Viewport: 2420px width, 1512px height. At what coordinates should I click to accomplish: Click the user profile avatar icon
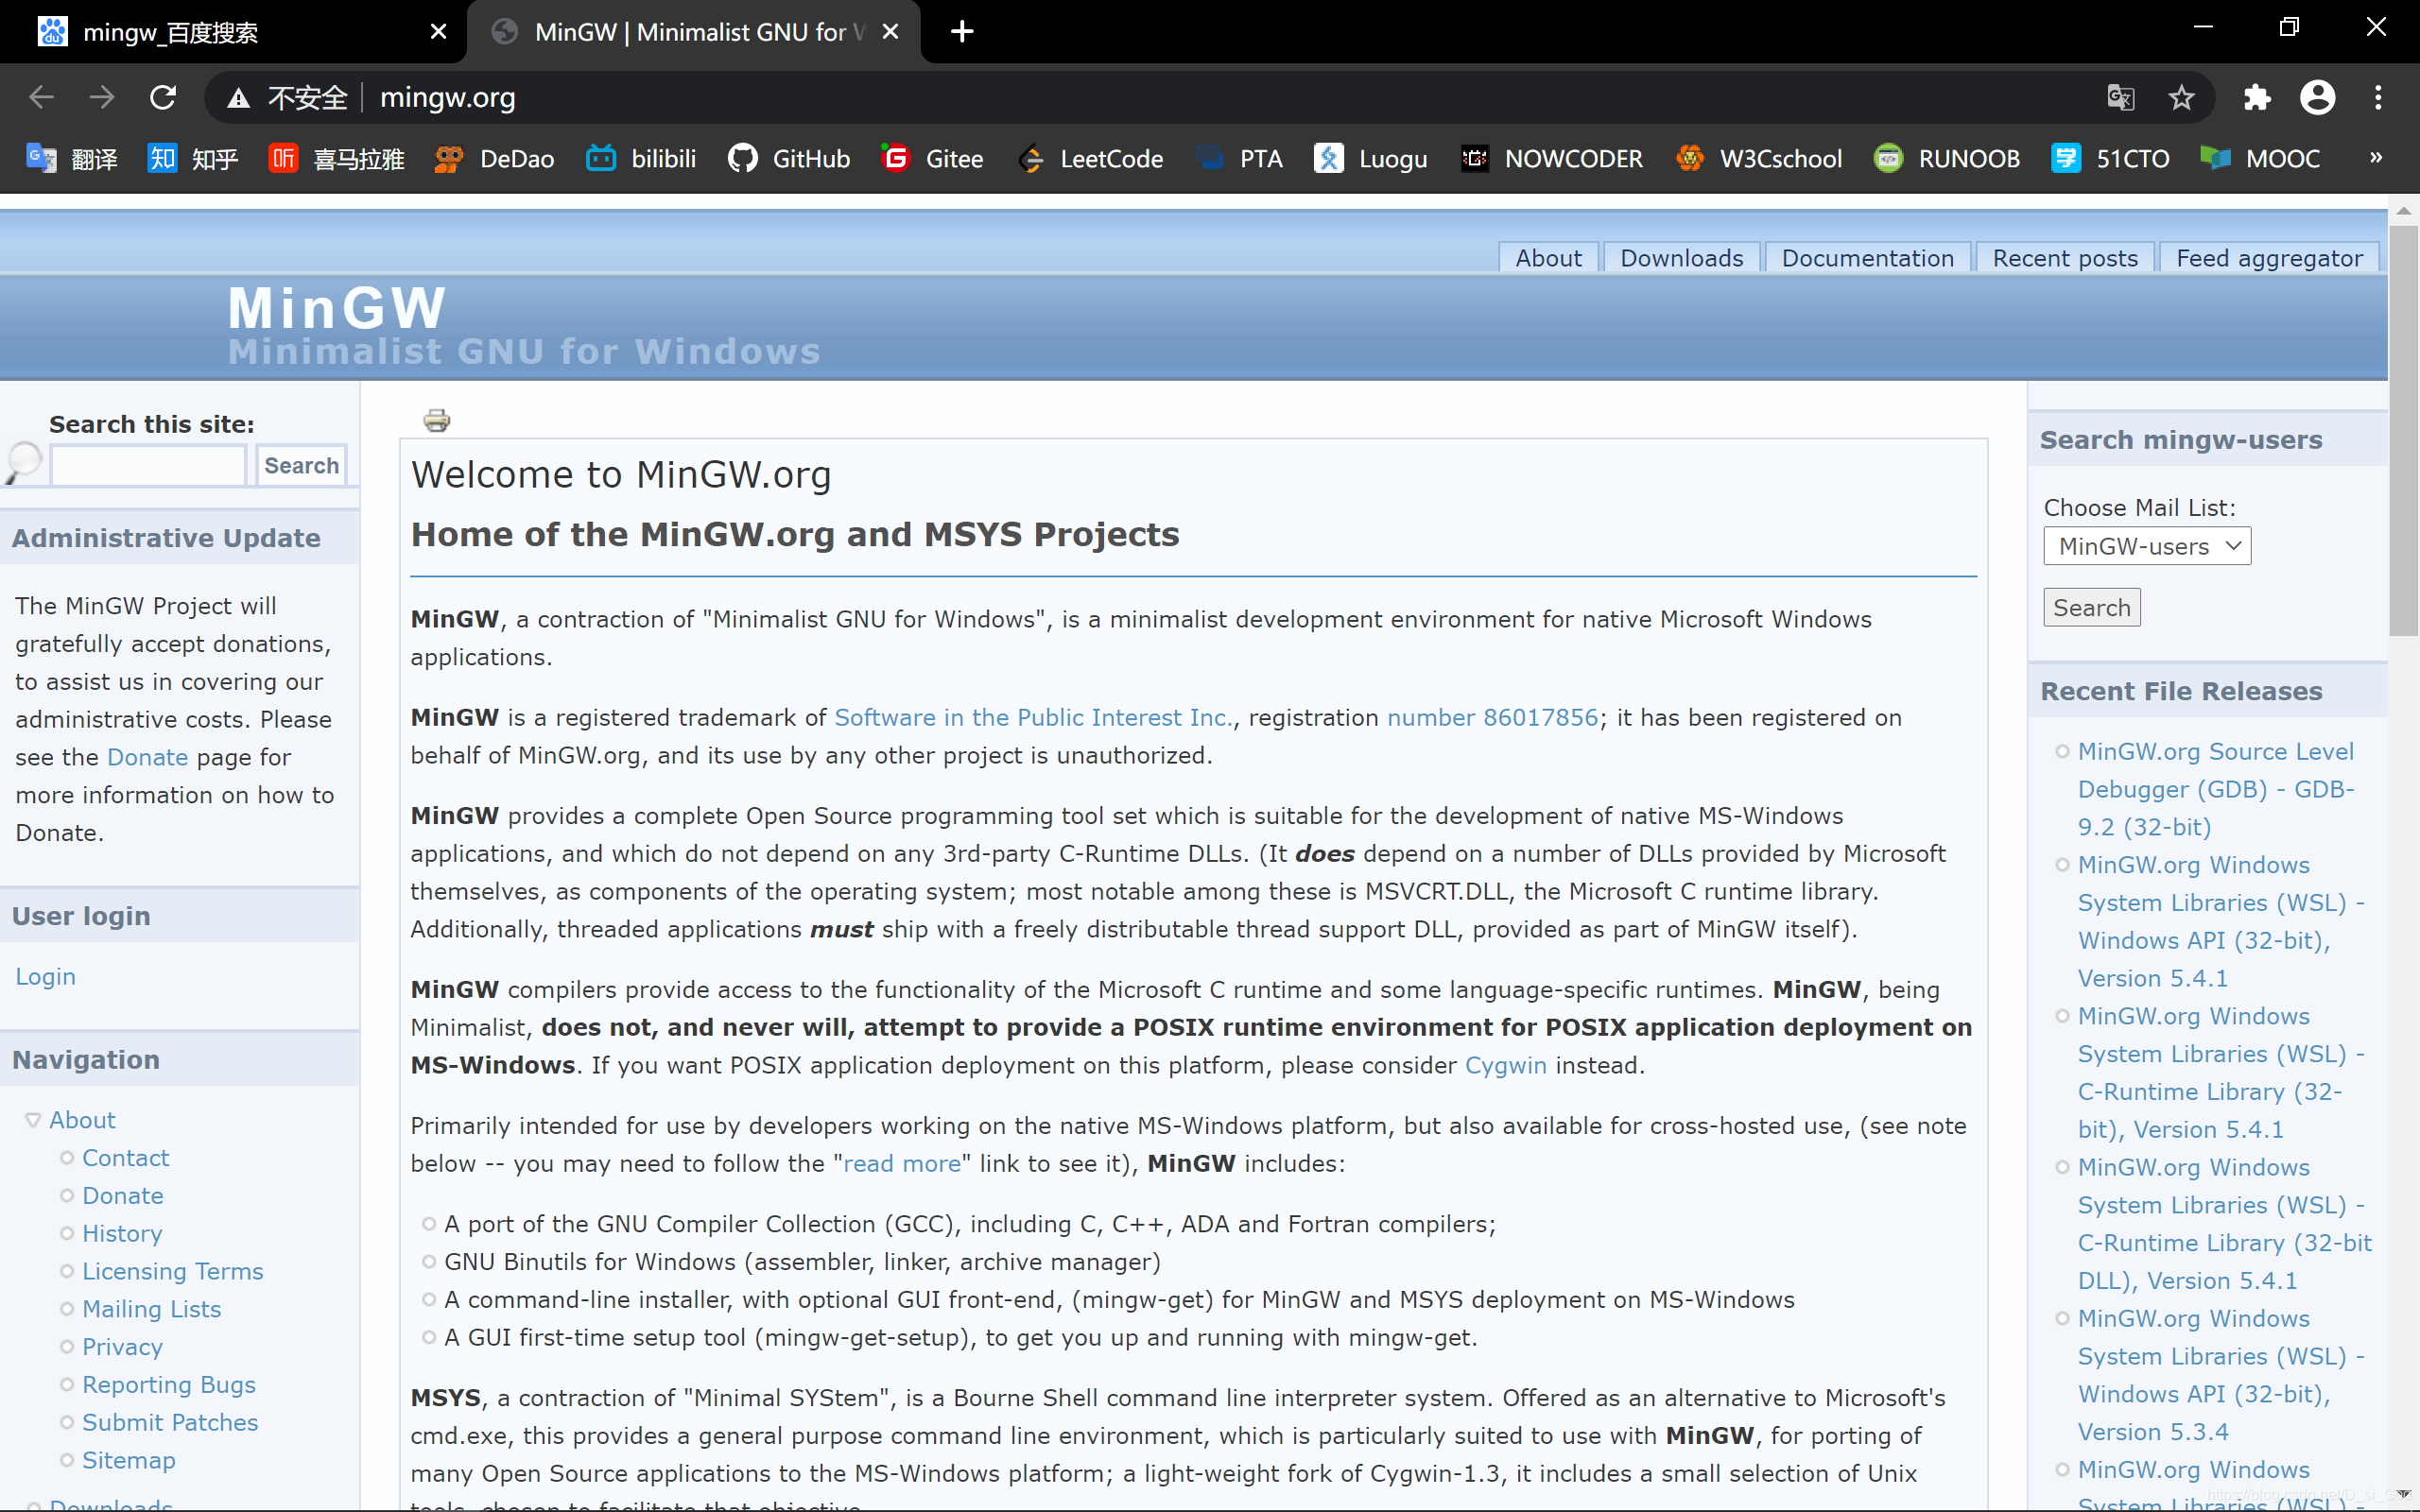pyautogui.click(x=2317, y=97)
